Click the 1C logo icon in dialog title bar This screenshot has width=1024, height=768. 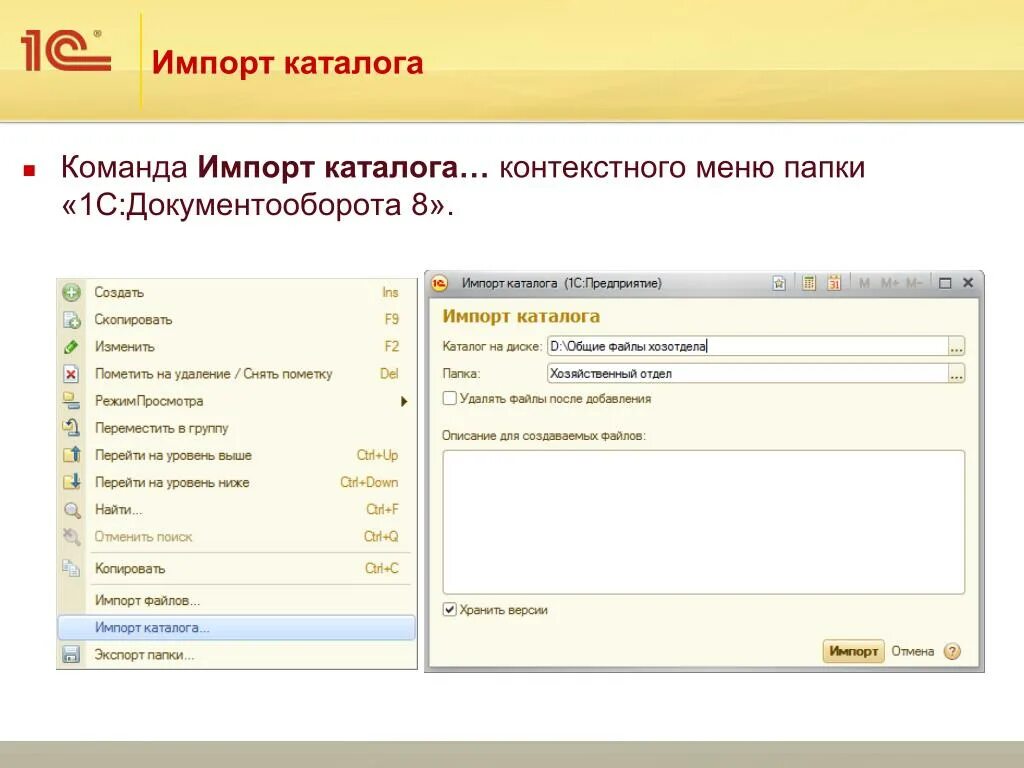pyautogui.click(x=440, y=283)
